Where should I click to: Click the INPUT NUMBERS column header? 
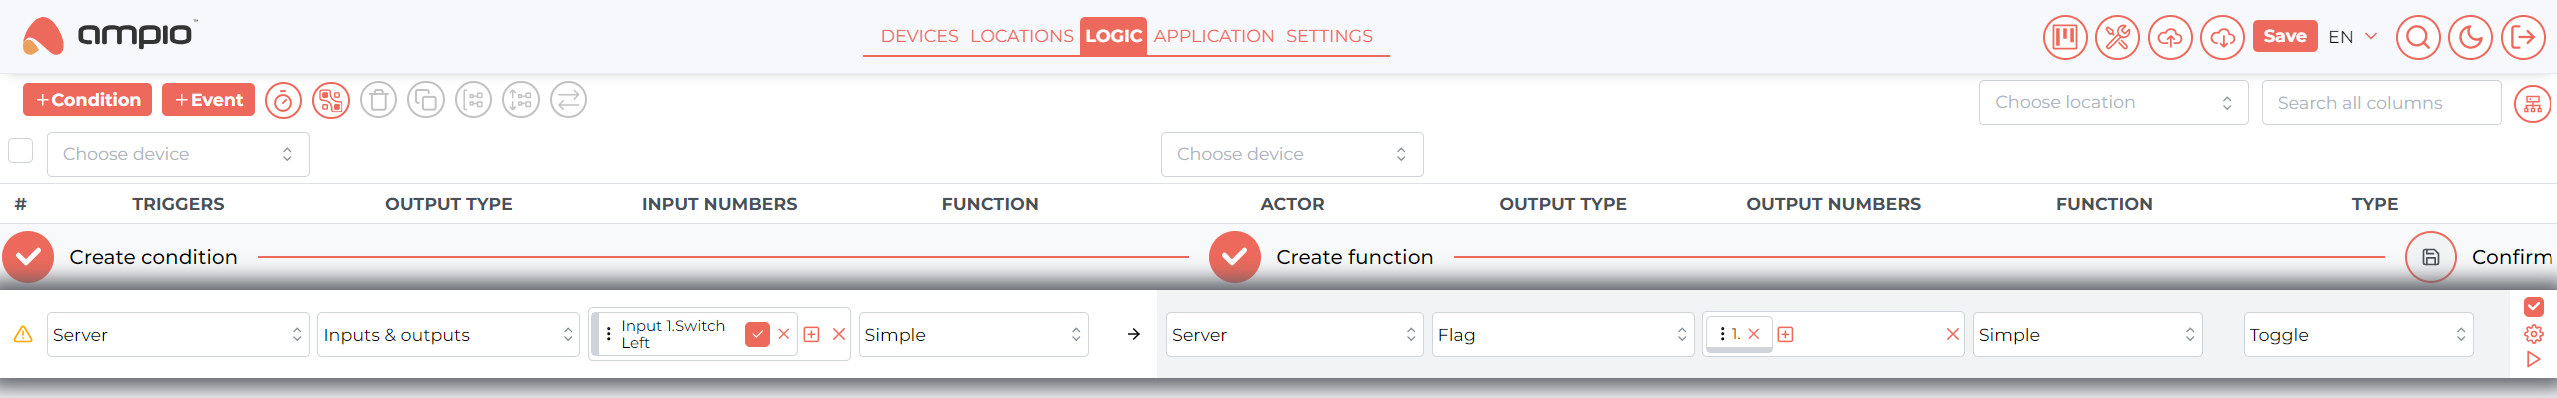coord(720,204)
